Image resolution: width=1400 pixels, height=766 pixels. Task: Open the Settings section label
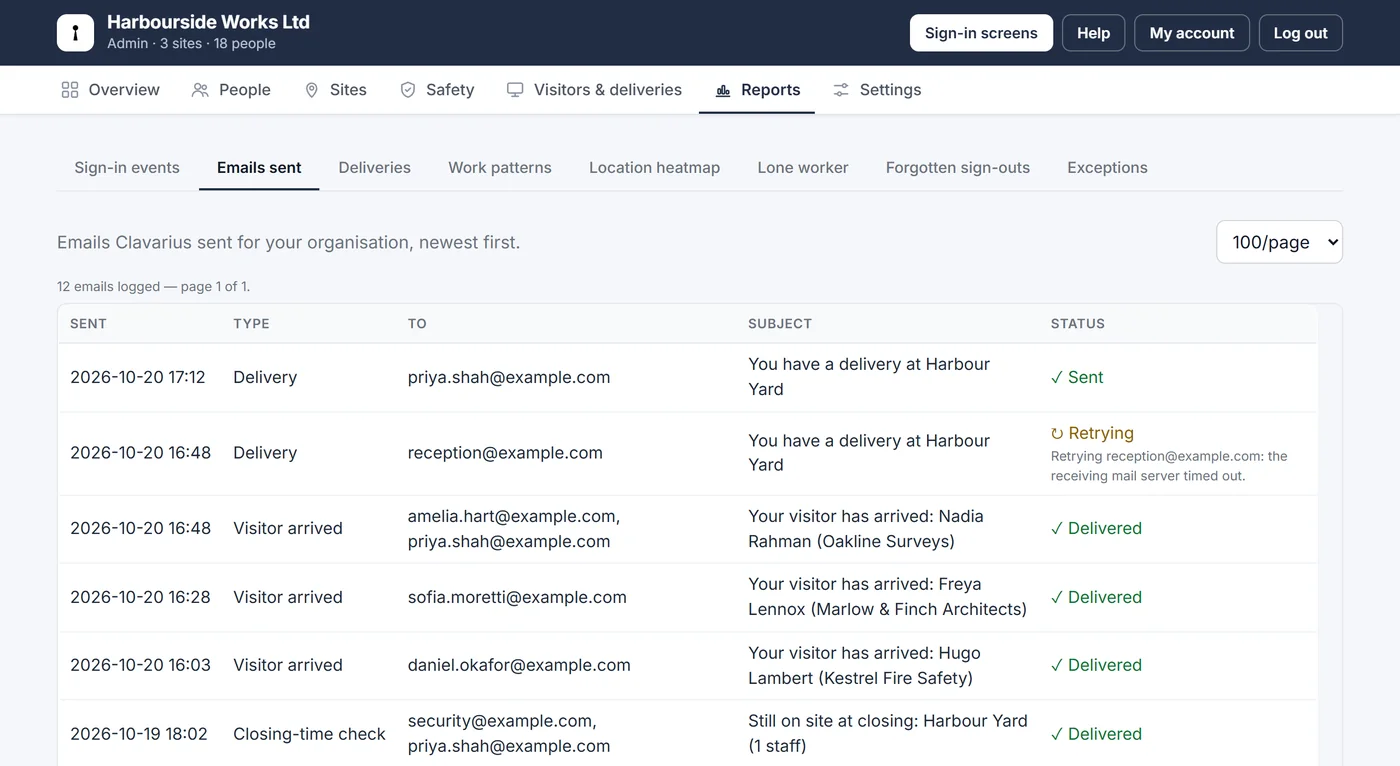890,90
